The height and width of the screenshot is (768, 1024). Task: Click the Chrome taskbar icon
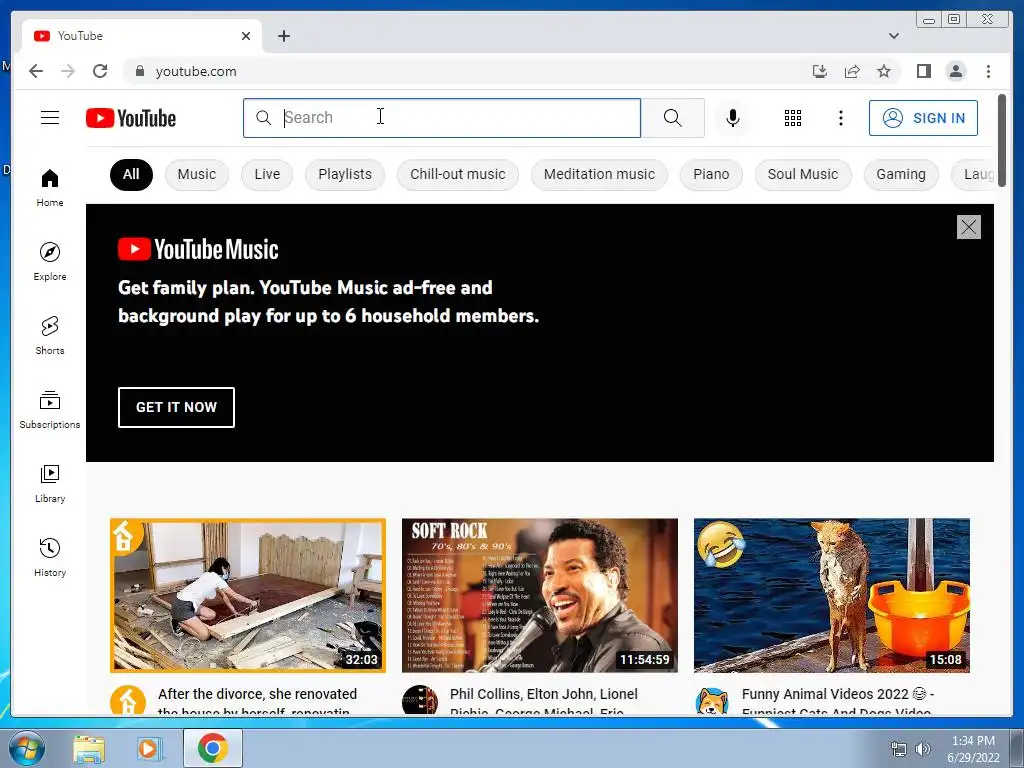(212, 748)
